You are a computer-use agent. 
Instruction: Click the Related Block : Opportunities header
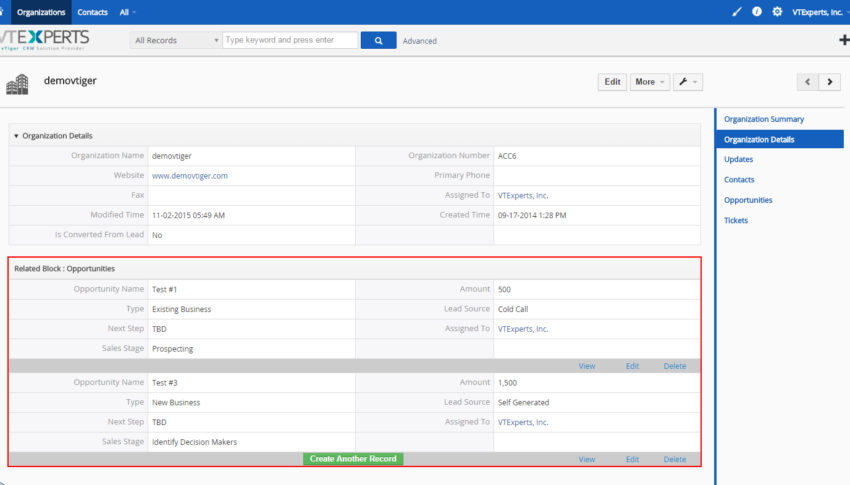[x=65, y=269]
